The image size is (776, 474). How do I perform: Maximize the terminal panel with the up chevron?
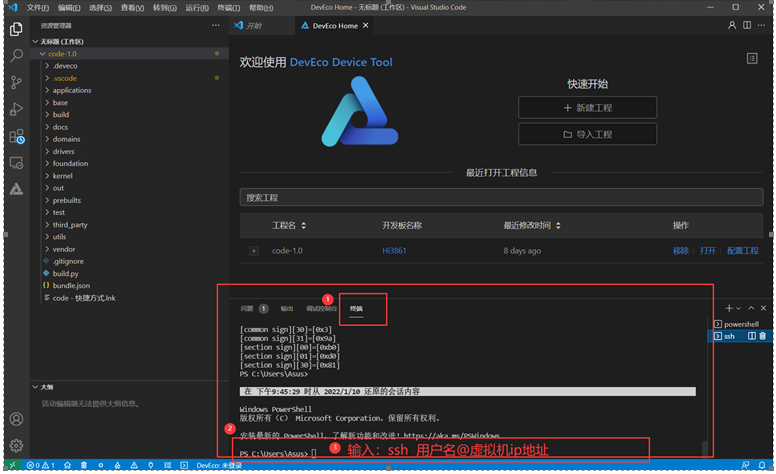[x=751, y=308]
